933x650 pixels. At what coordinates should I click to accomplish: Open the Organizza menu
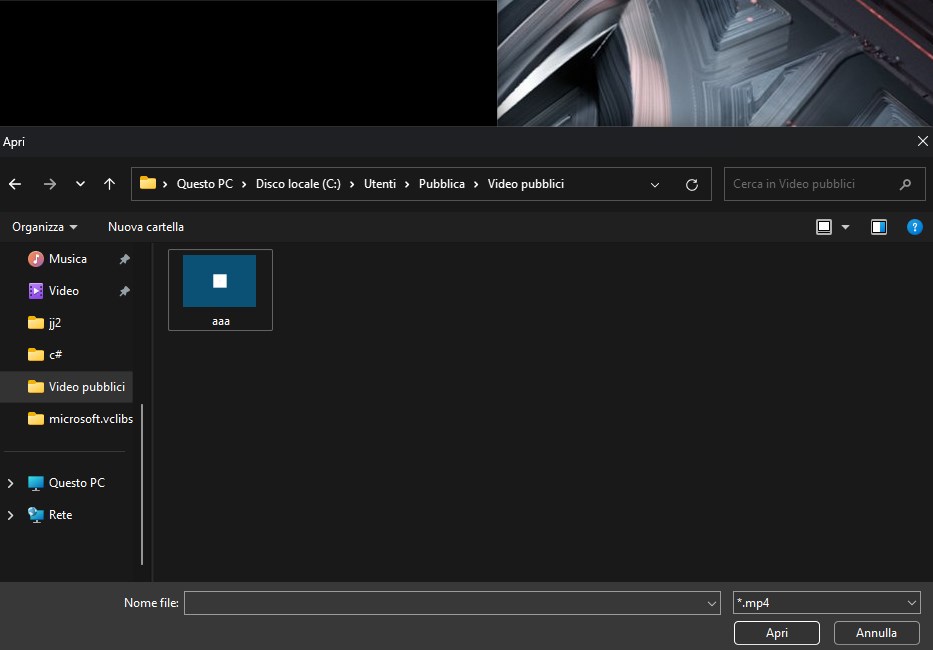coord(45,227)
